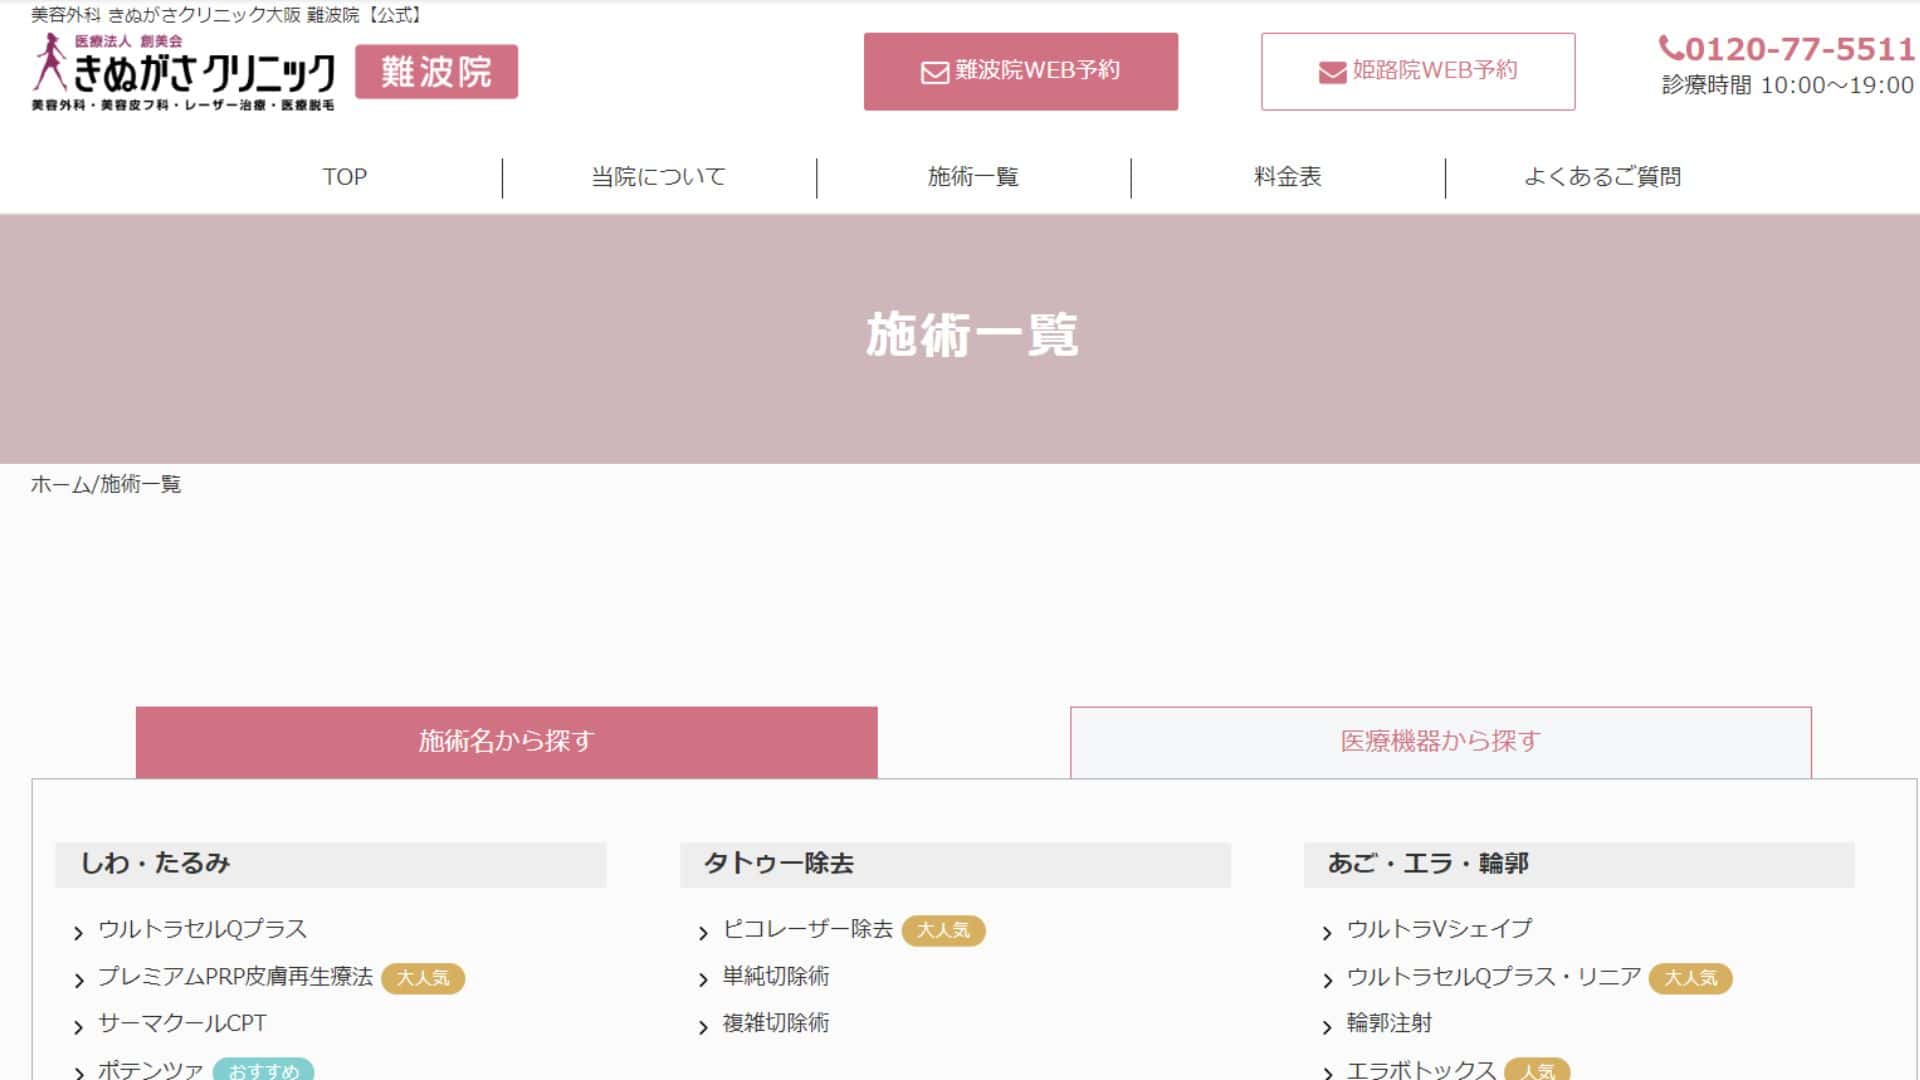The width and height of the screenshot is (1920, 1080).
Task: Click 大人気 badge beside ウルトラセルQプラス・リニア
Action: (x=1690, y=978)
